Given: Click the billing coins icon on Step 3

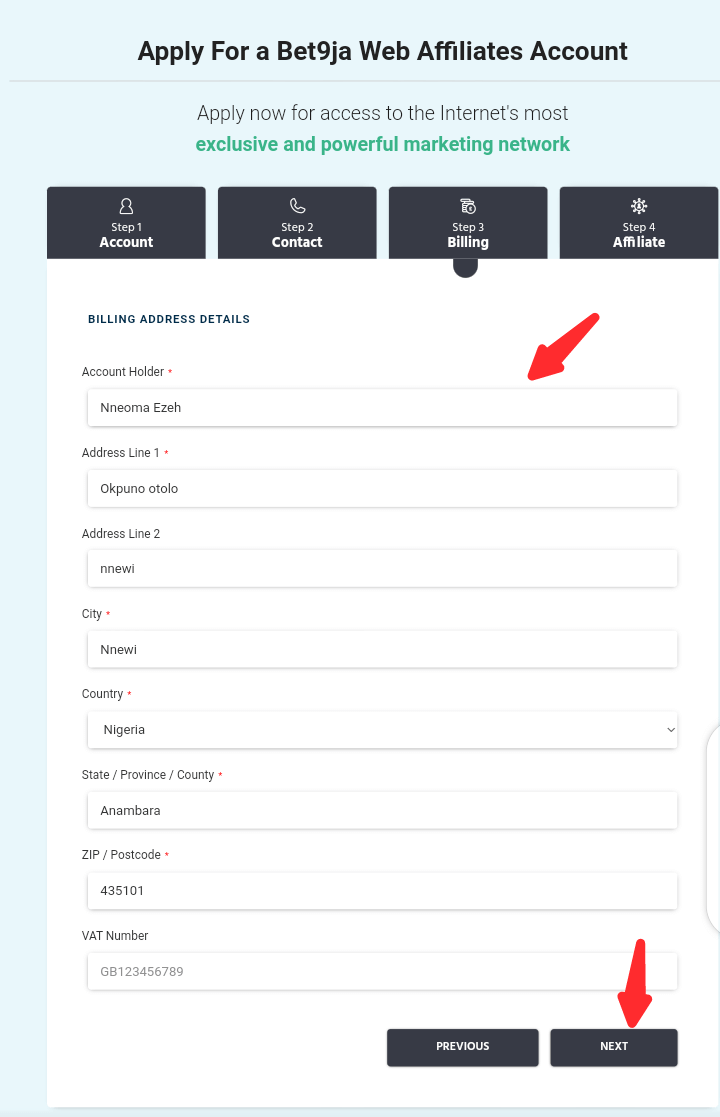Looking at the screenshot, I should point(468,206).
